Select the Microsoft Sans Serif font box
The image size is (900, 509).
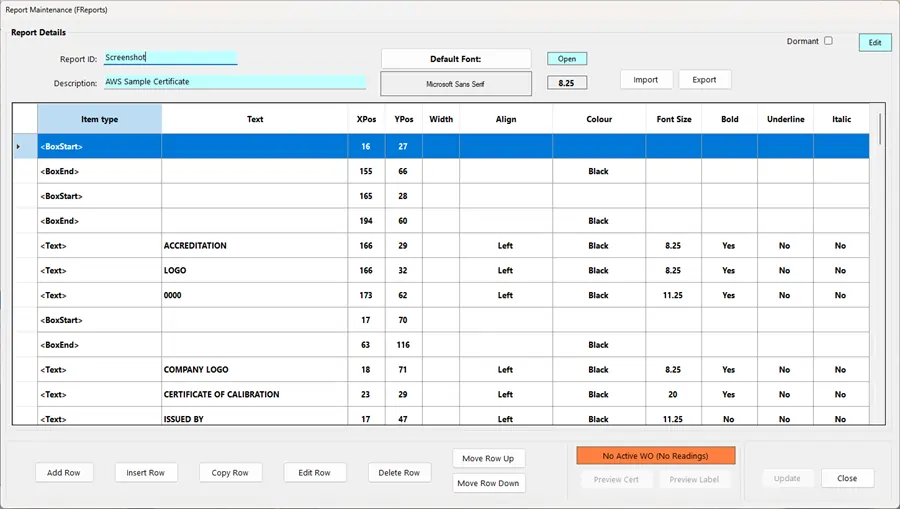pos(456,84)
